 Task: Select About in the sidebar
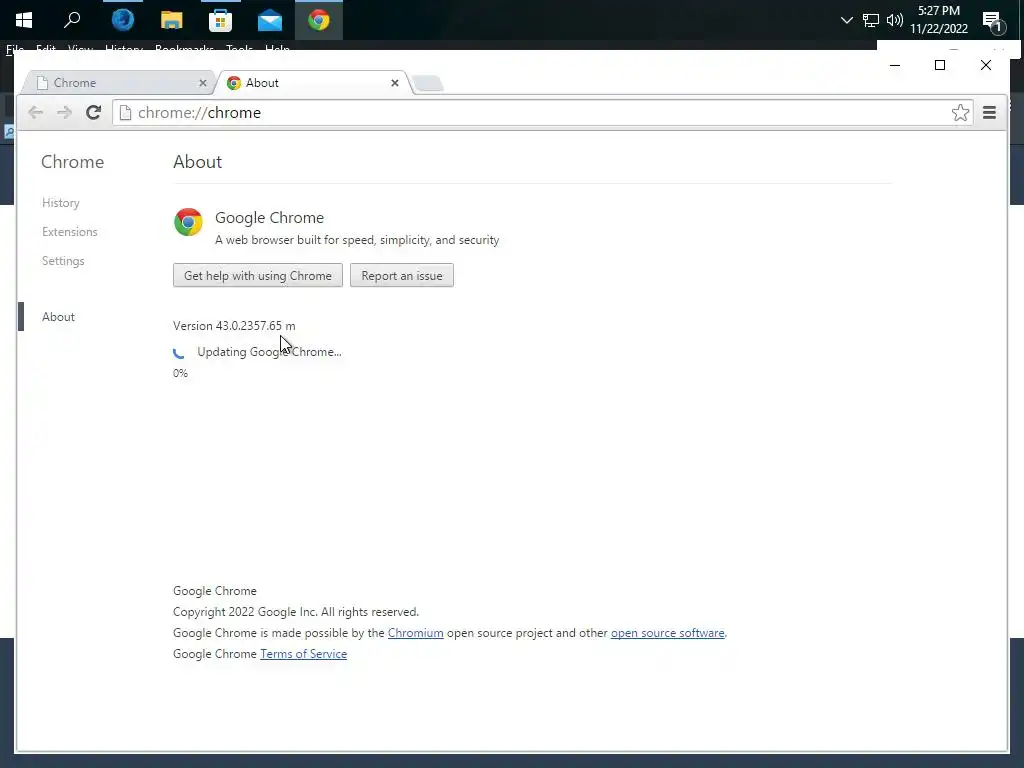click(x=58, y=317)
